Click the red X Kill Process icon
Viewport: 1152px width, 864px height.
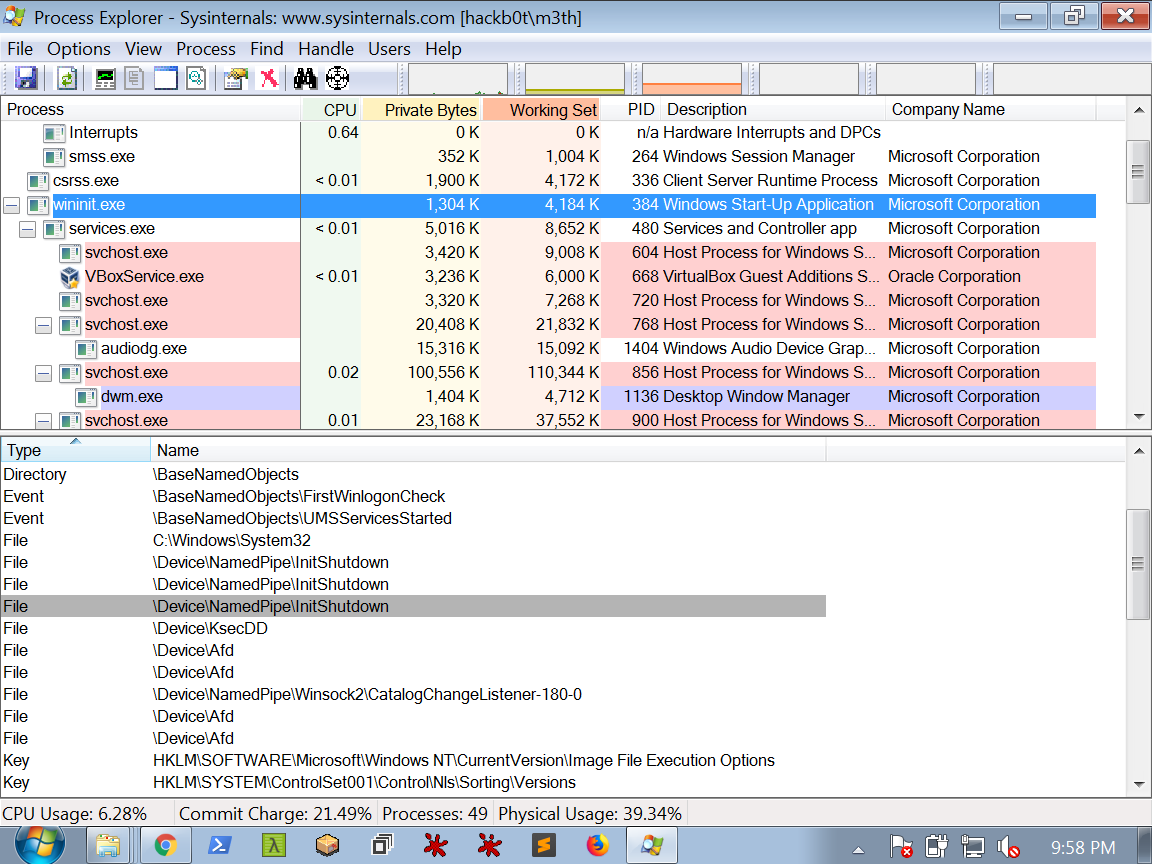[270, 79]
